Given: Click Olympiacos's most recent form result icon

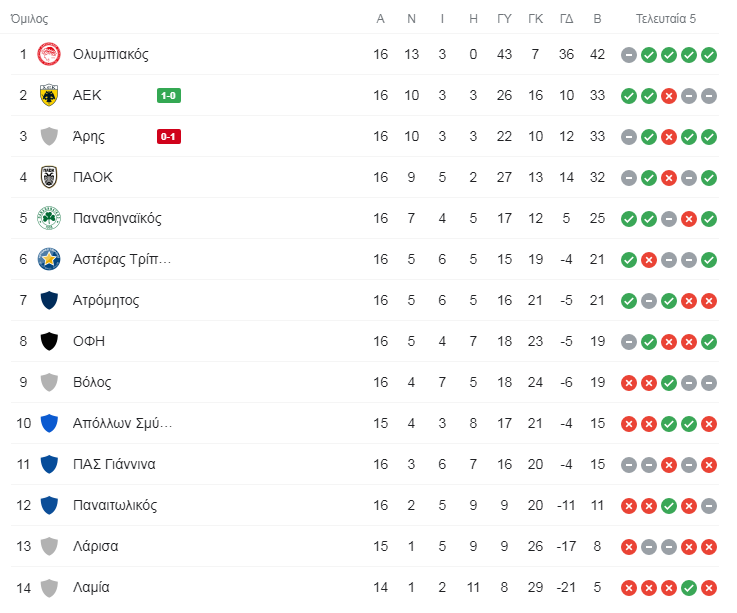Looking at the screenshot, I should pos(709,54).
